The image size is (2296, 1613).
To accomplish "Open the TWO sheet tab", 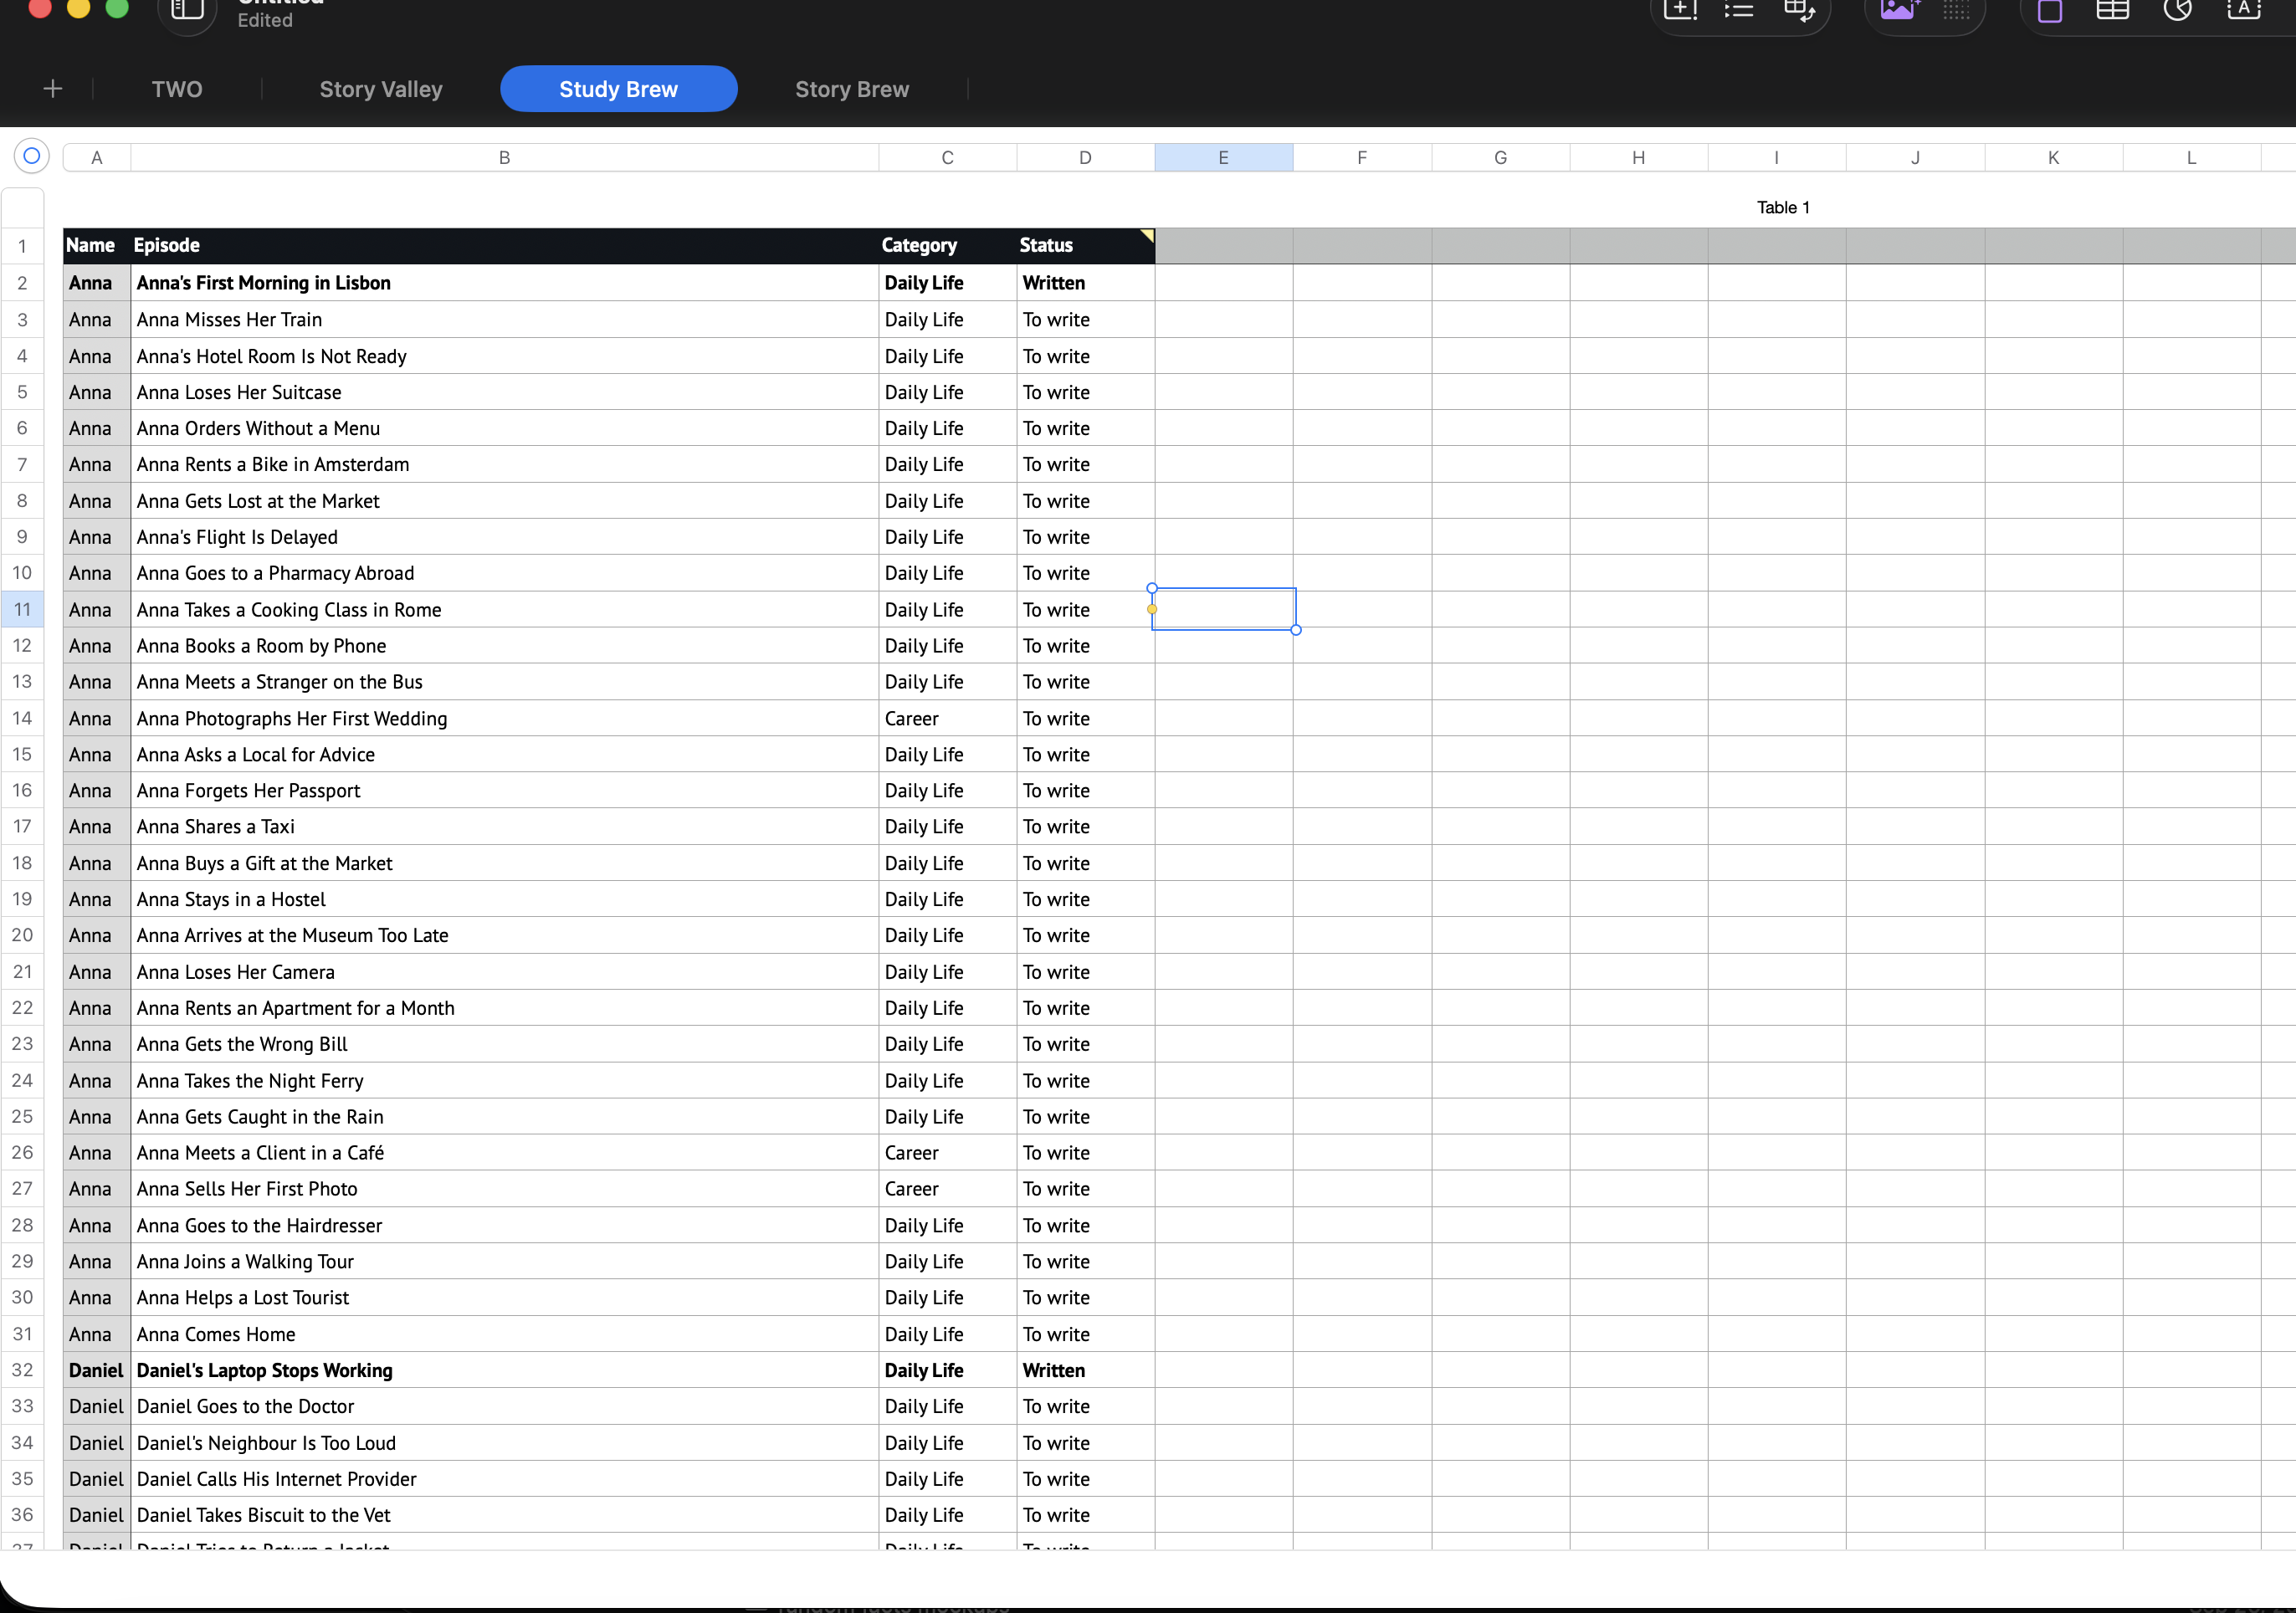I will click(177, 89).
